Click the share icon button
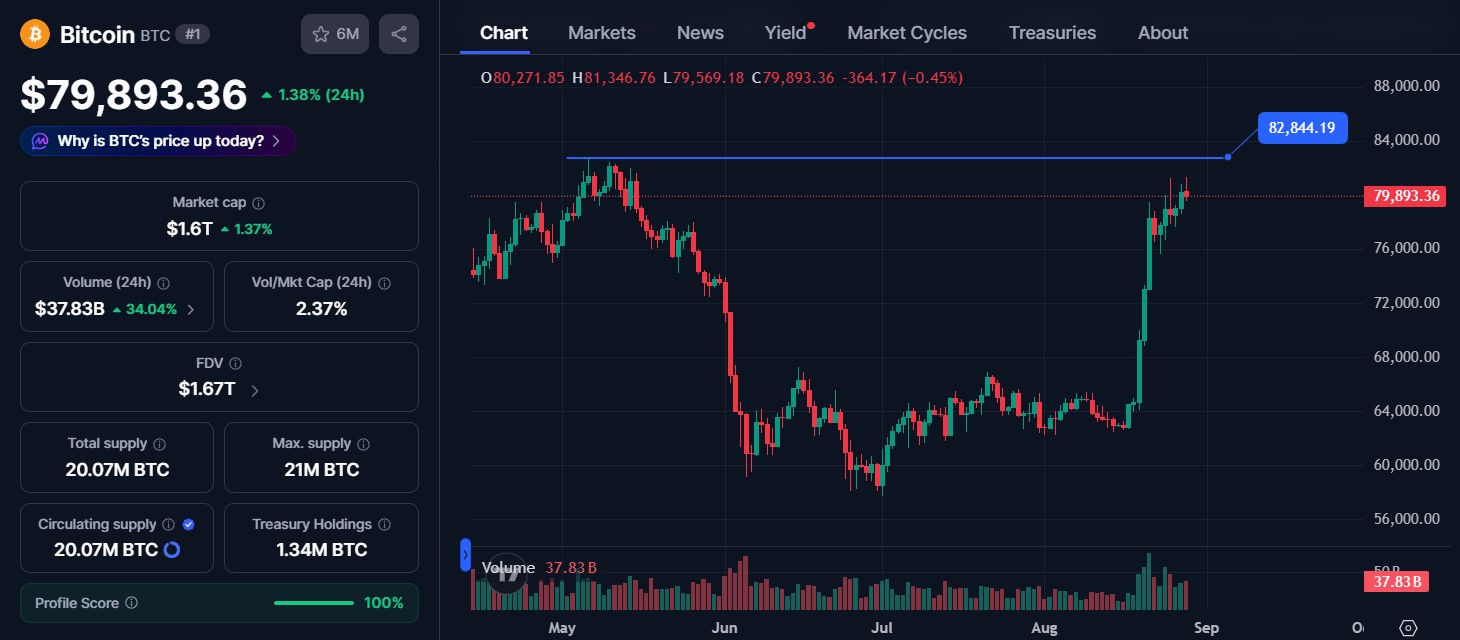This screenshot has height=640, width=1460. pos(399,34)
